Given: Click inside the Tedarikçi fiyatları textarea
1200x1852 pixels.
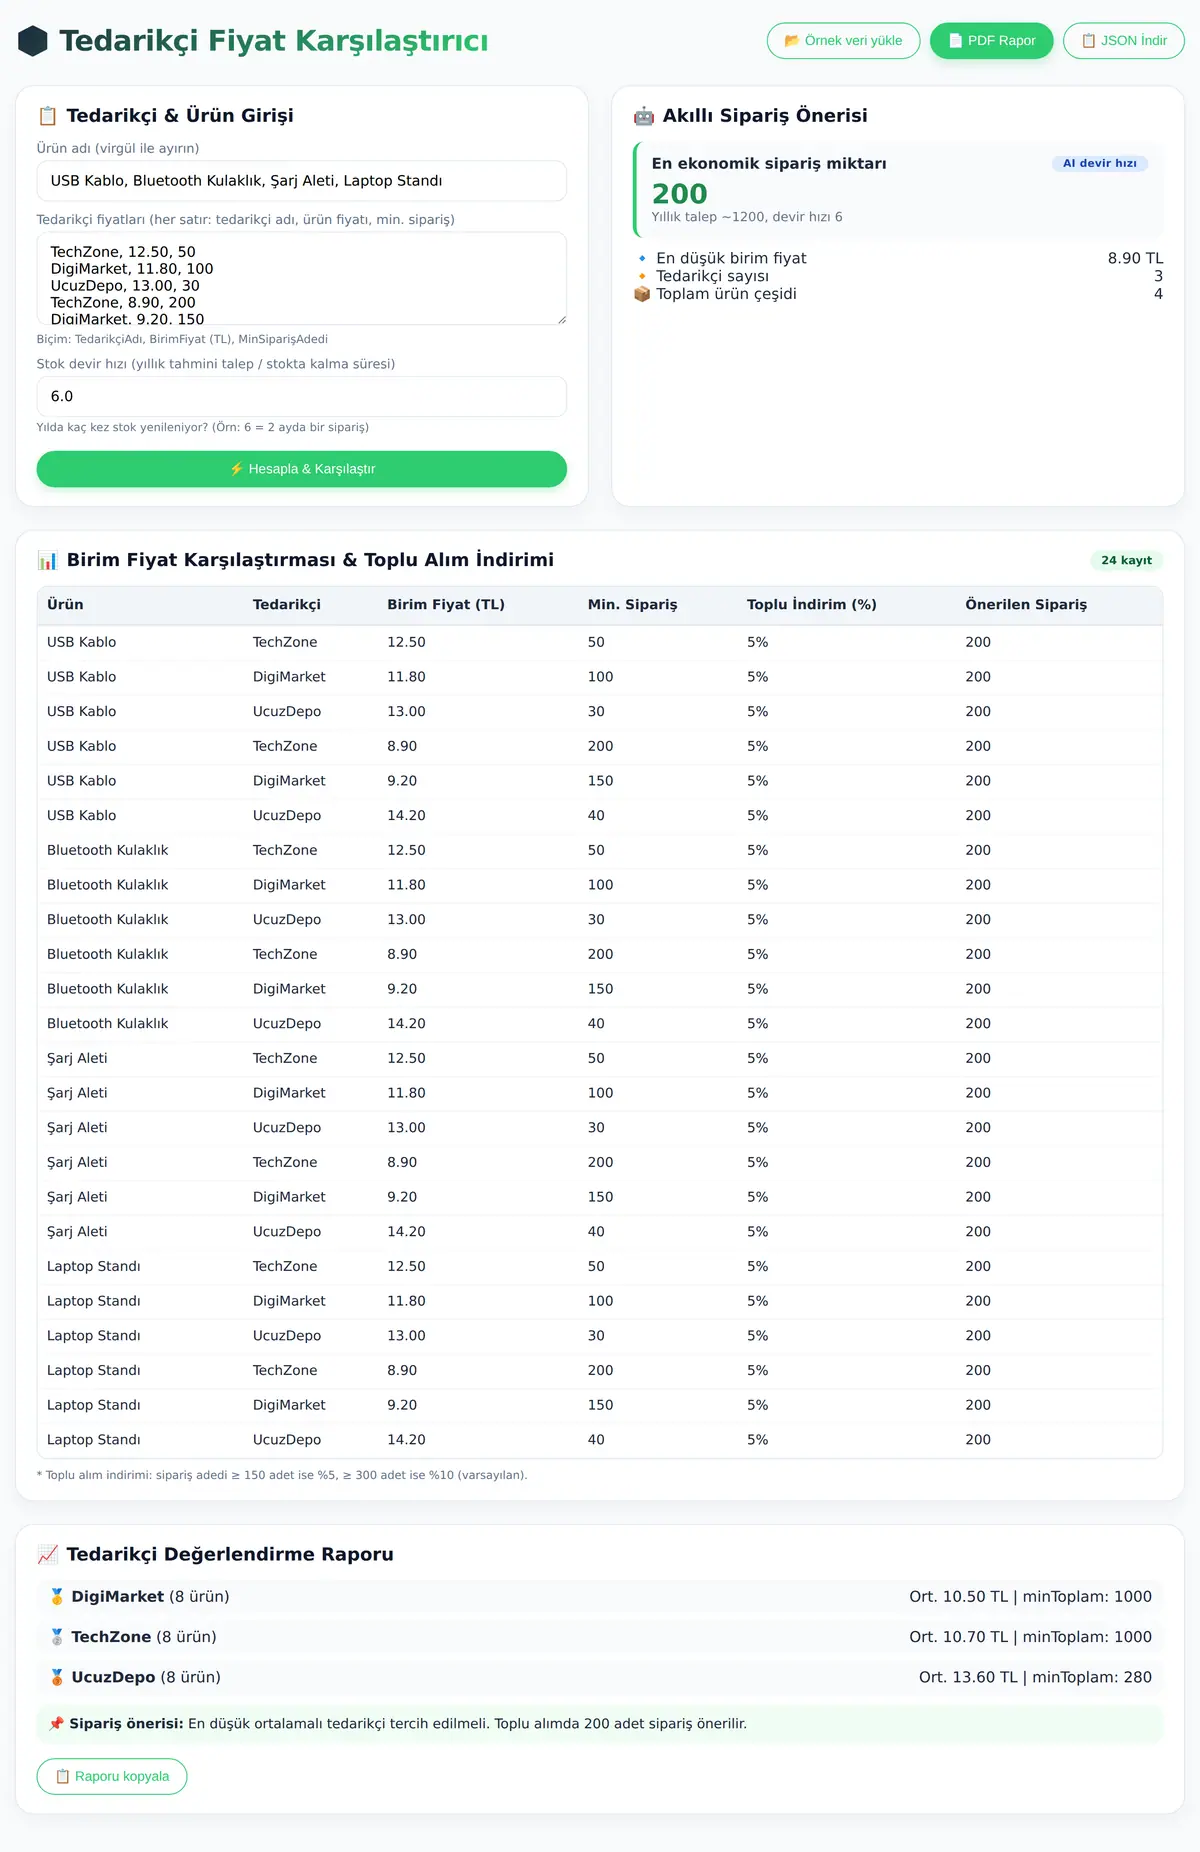Looking at the screenshot, I should 302,279.
